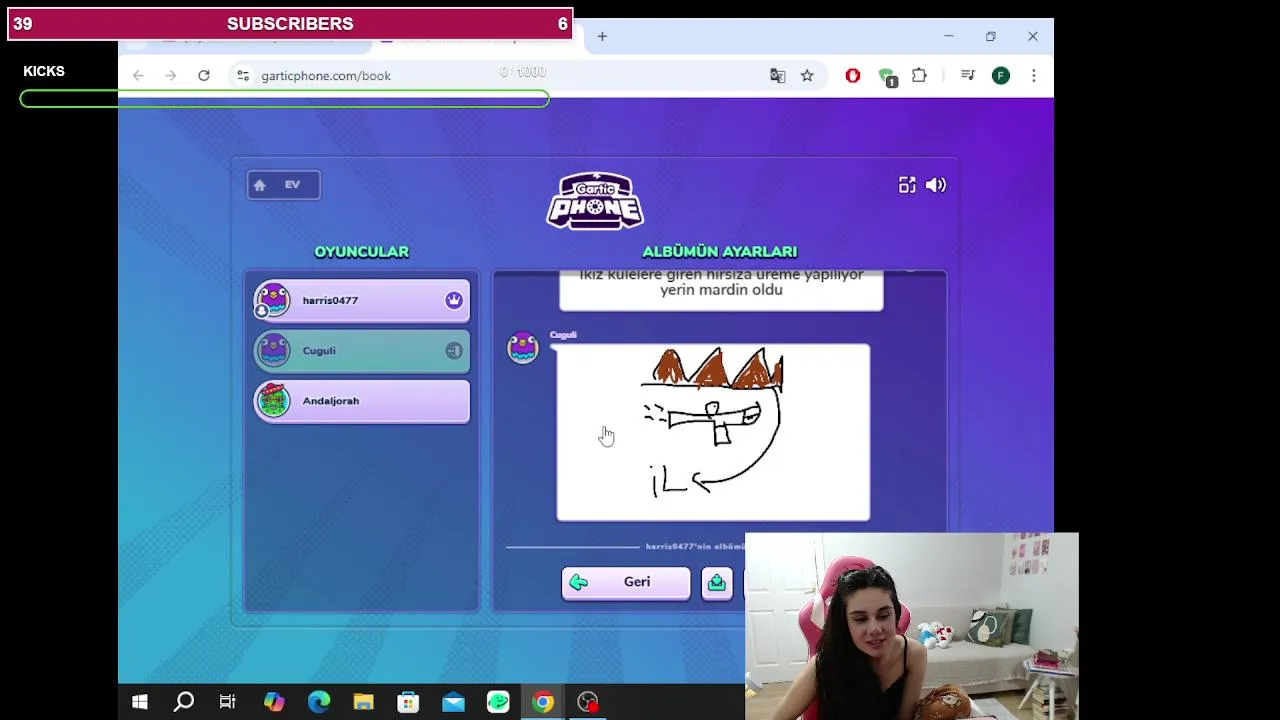Image resolution: width=1280 pixels, height=720 pixels.
Task: Open the Windows Start menu
Action: pos(140,702)
